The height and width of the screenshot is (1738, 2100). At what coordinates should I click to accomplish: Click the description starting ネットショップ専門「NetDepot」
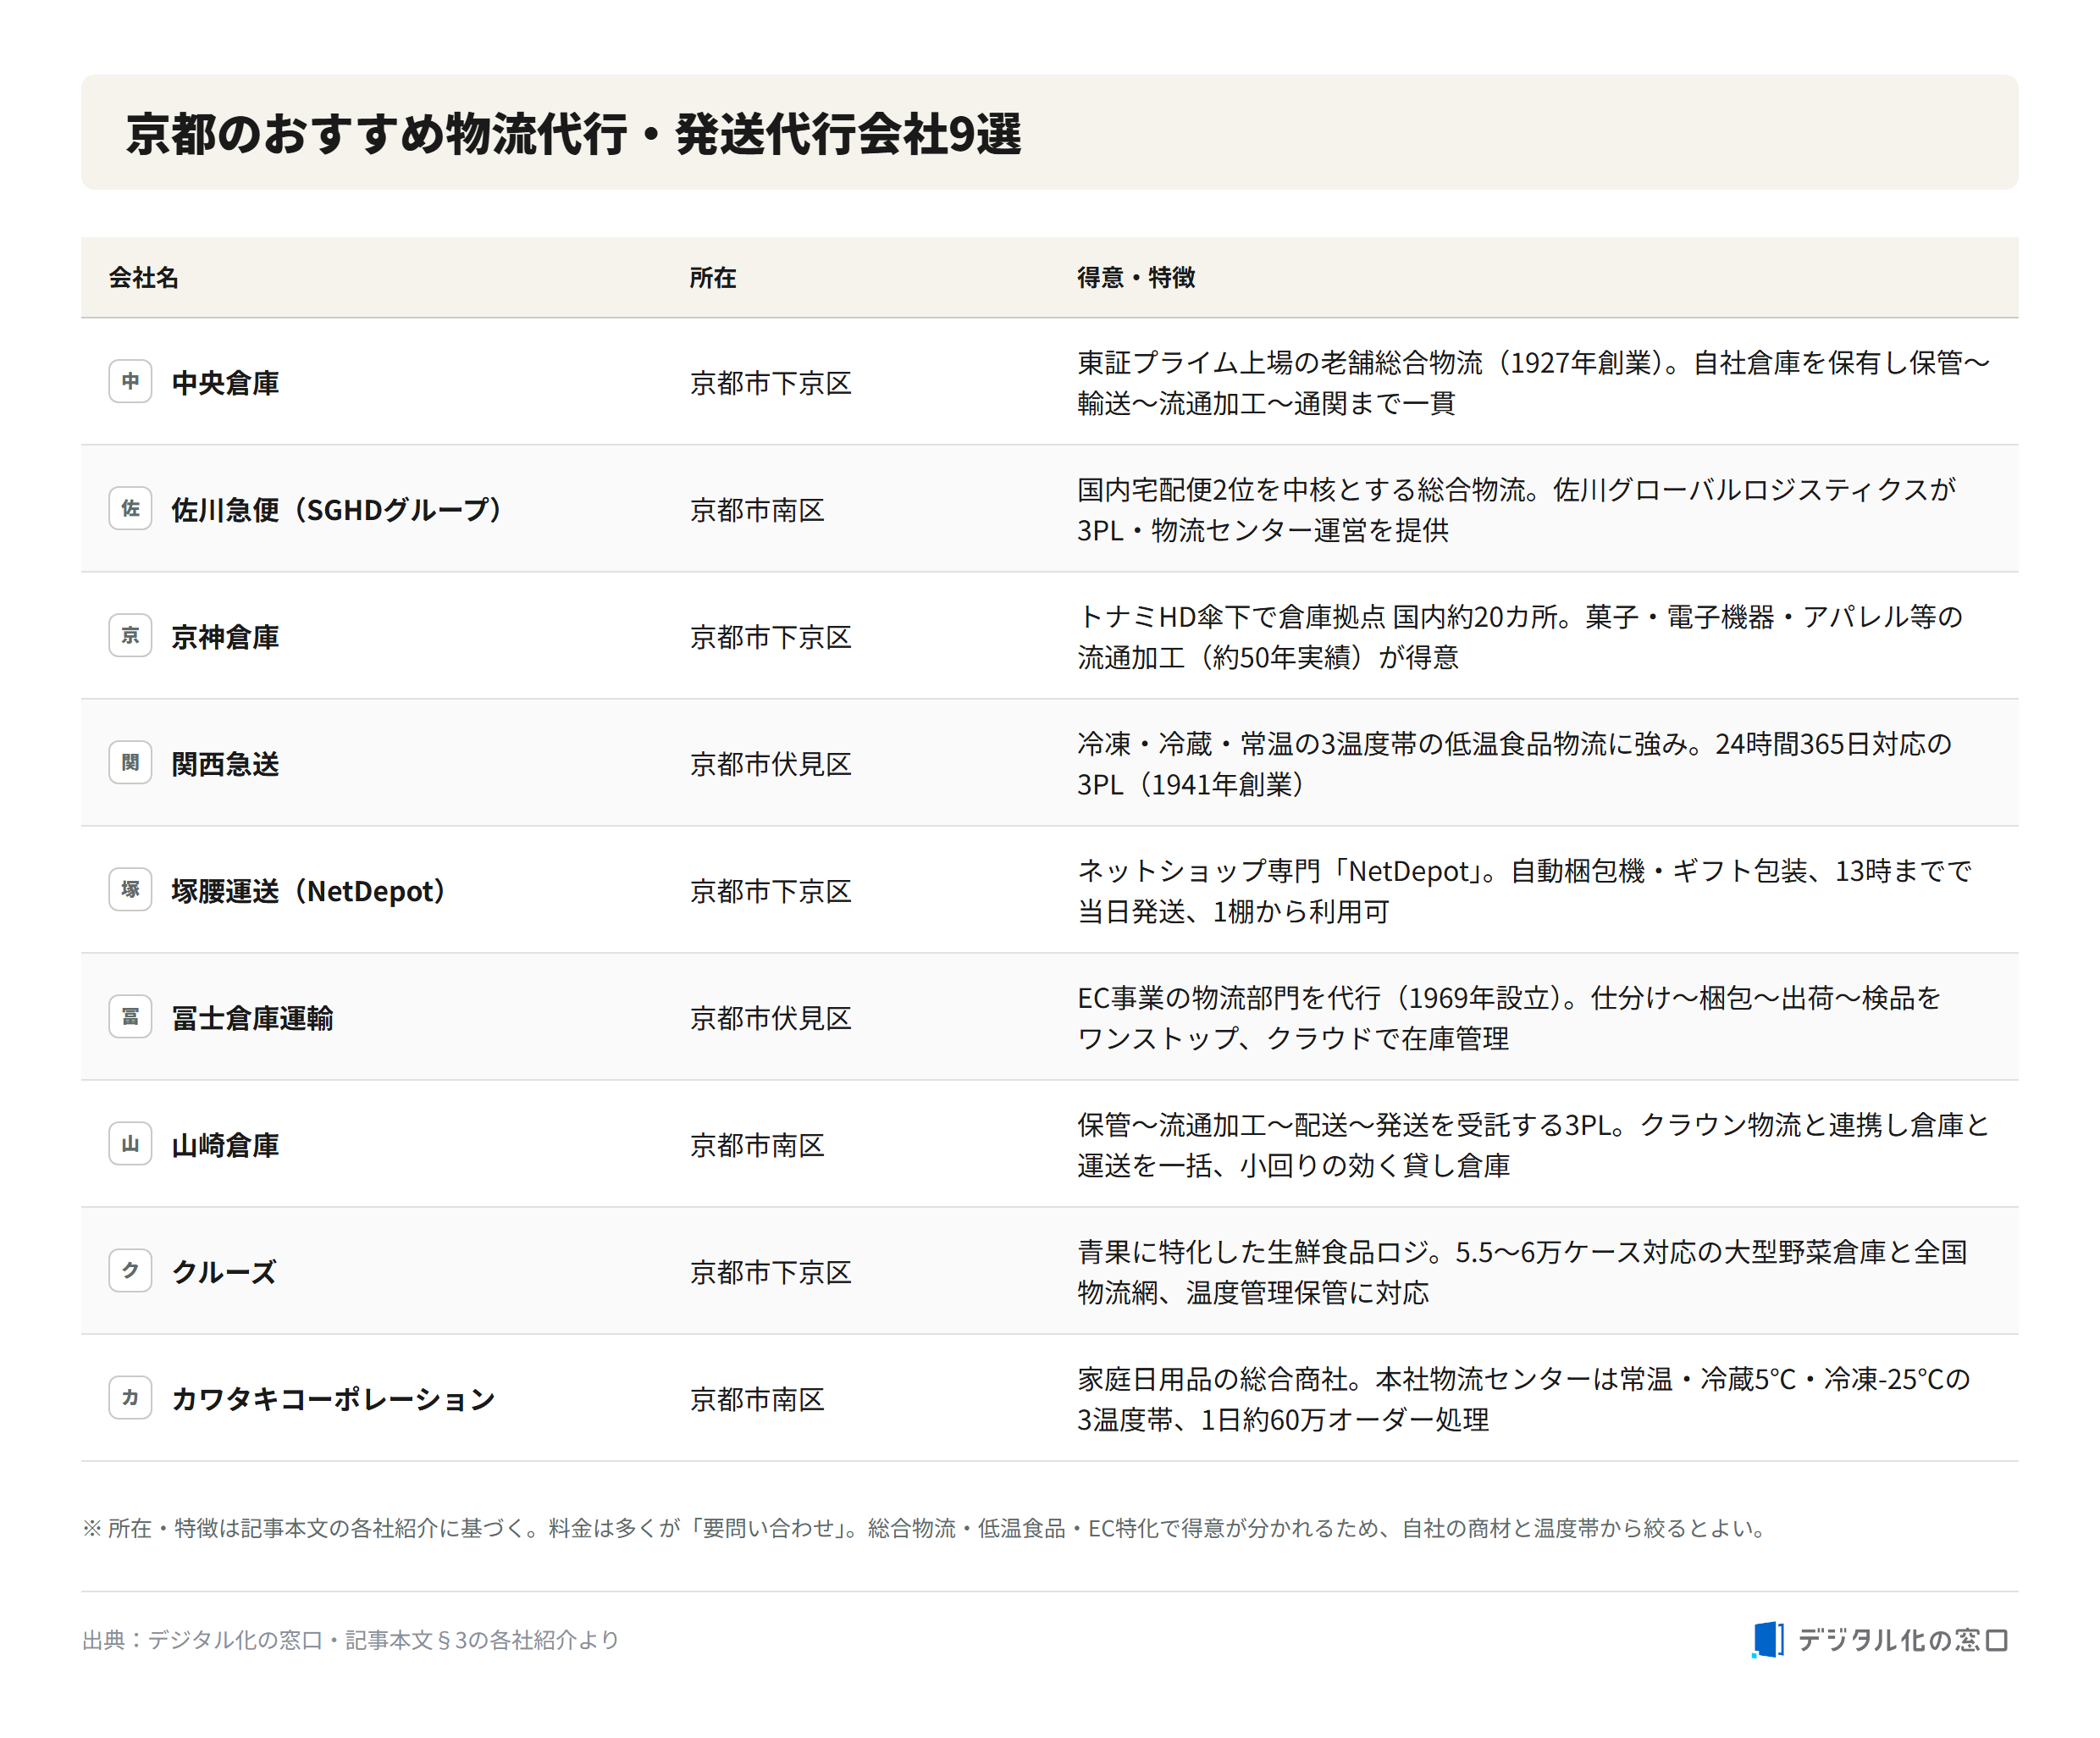[x=1524, y=891]
